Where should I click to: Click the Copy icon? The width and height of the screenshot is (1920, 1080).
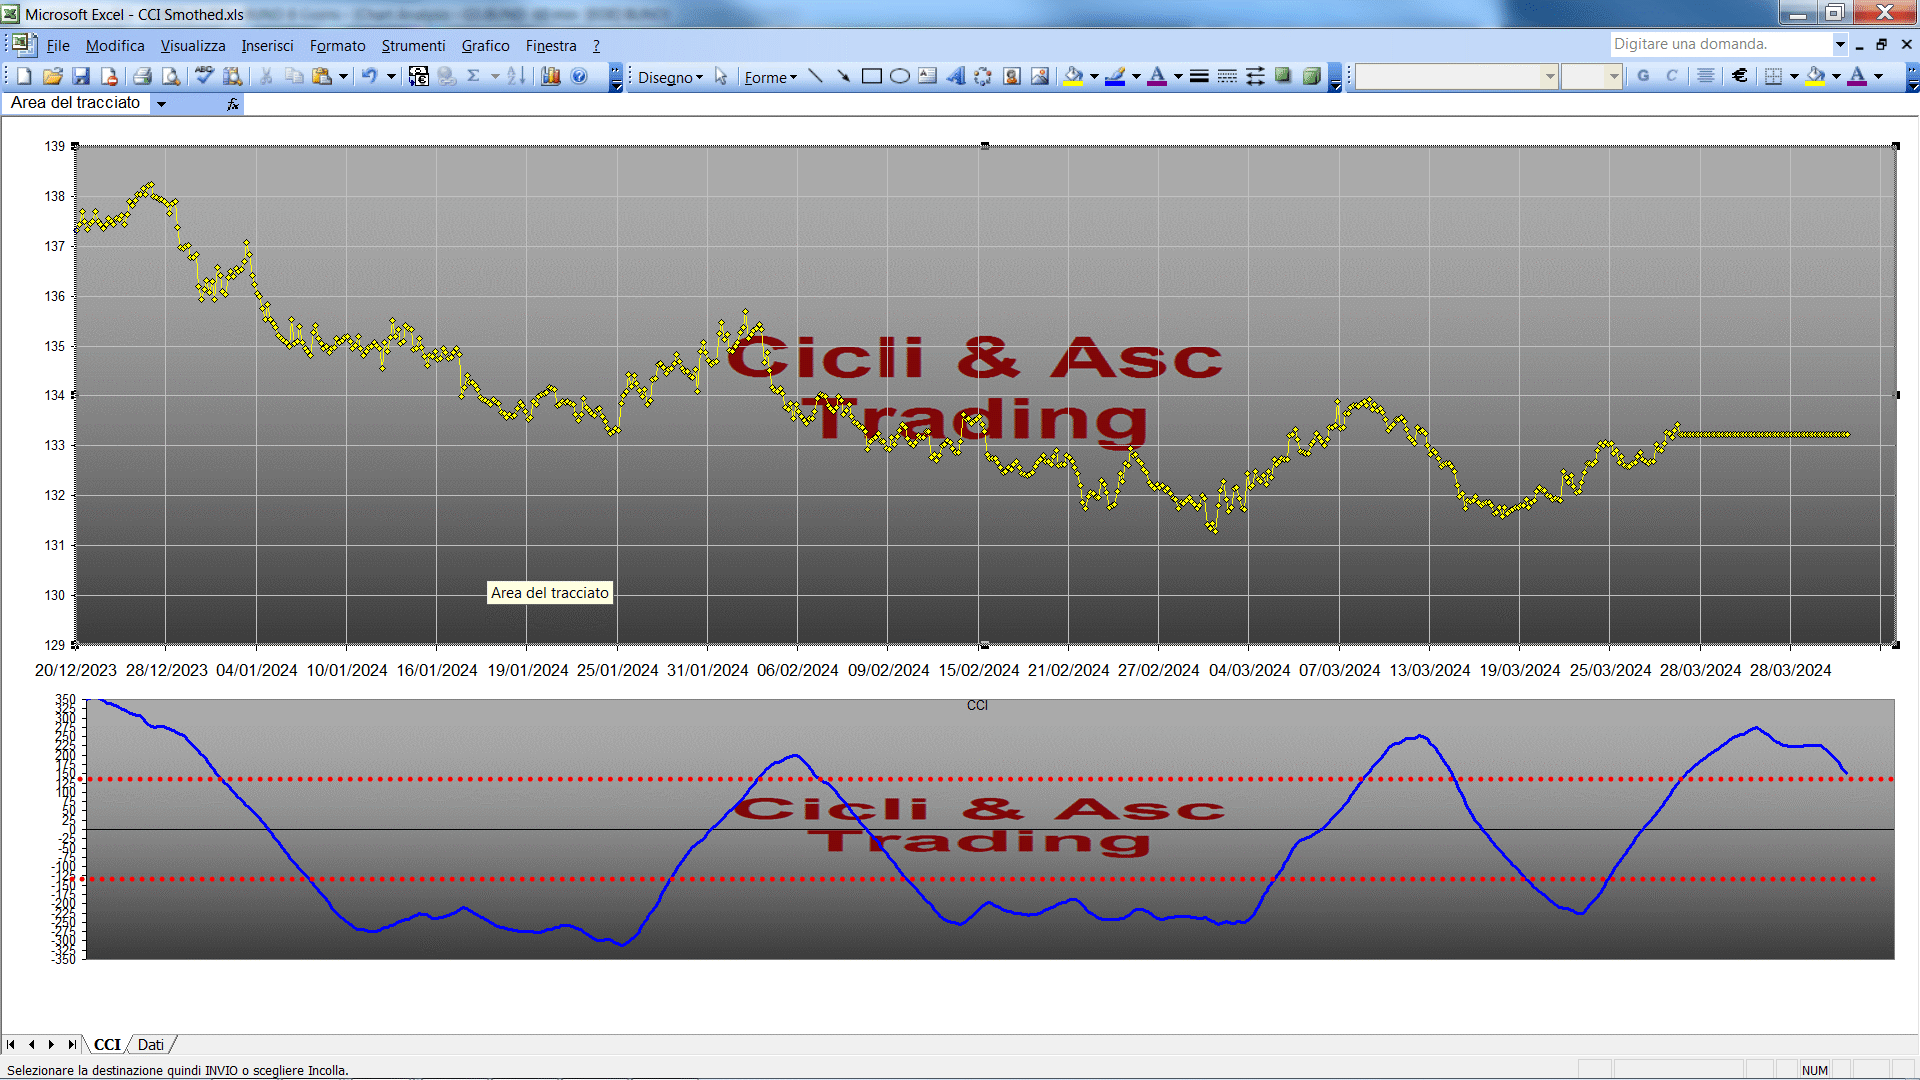click(294, 76)
